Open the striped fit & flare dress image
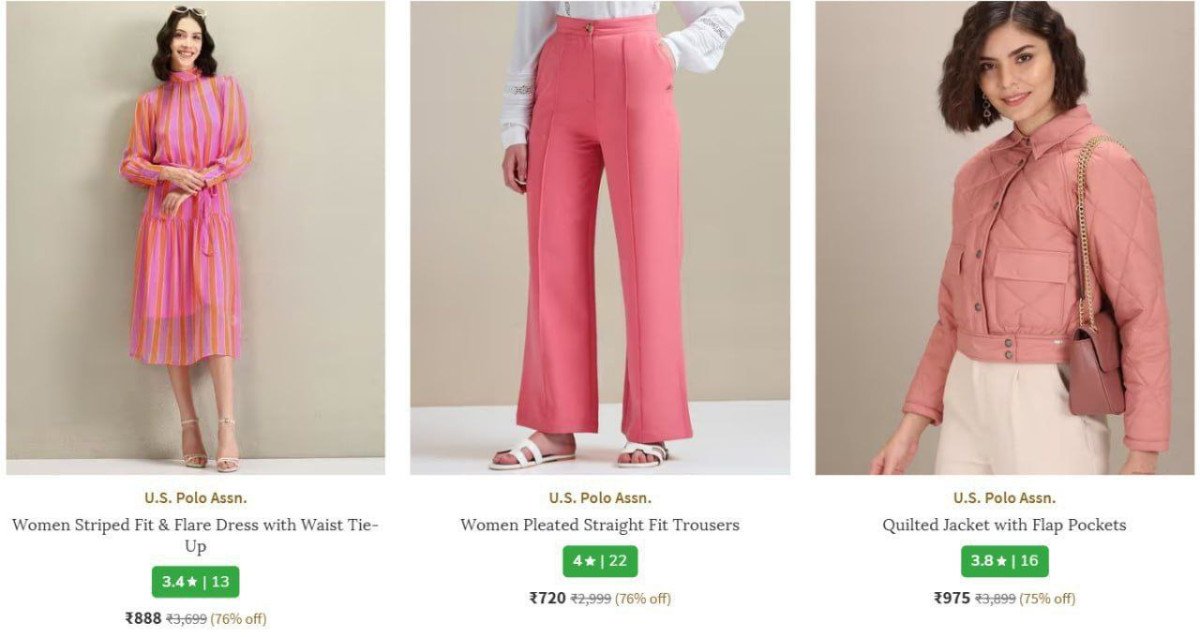Viewport: 1200px width, 637px height. tap(195, 237)
